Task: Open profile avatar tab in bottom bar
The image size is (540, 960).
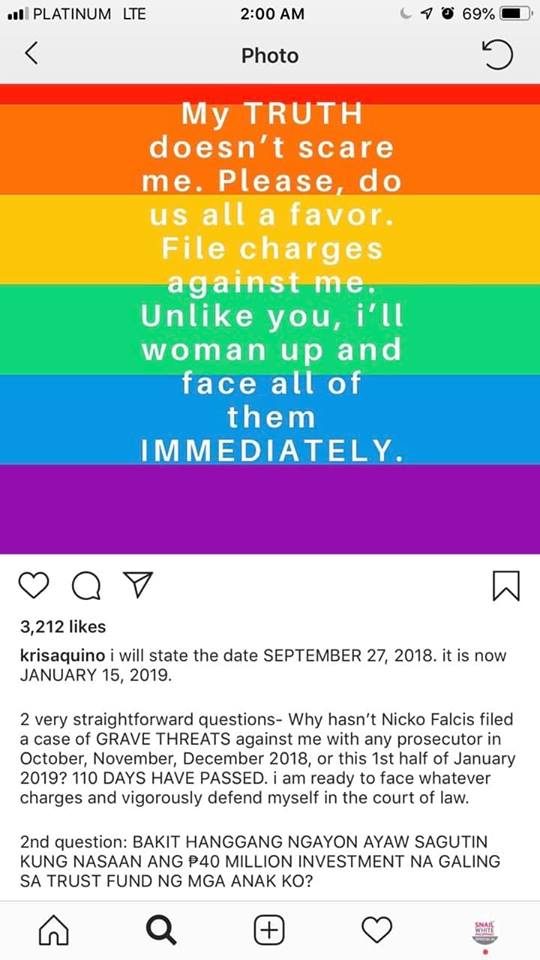Action: click(x=485, y=932)
